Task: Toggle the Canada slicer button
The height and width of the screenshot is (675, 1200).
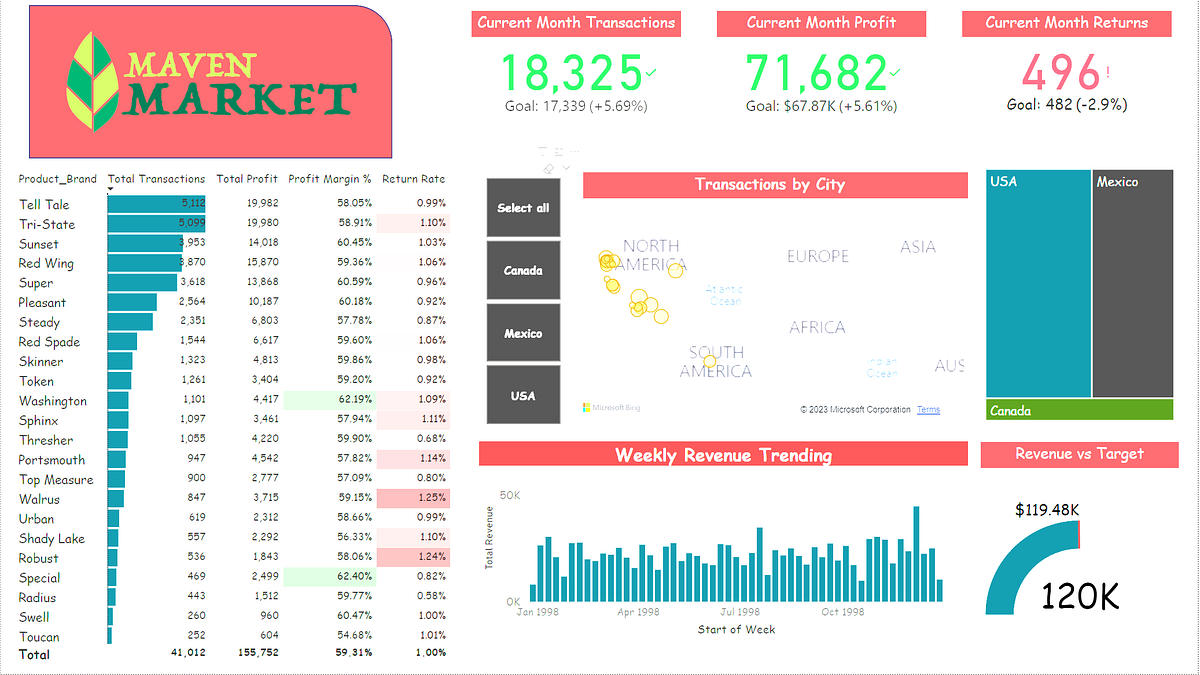Action: (x=522, y=270)
